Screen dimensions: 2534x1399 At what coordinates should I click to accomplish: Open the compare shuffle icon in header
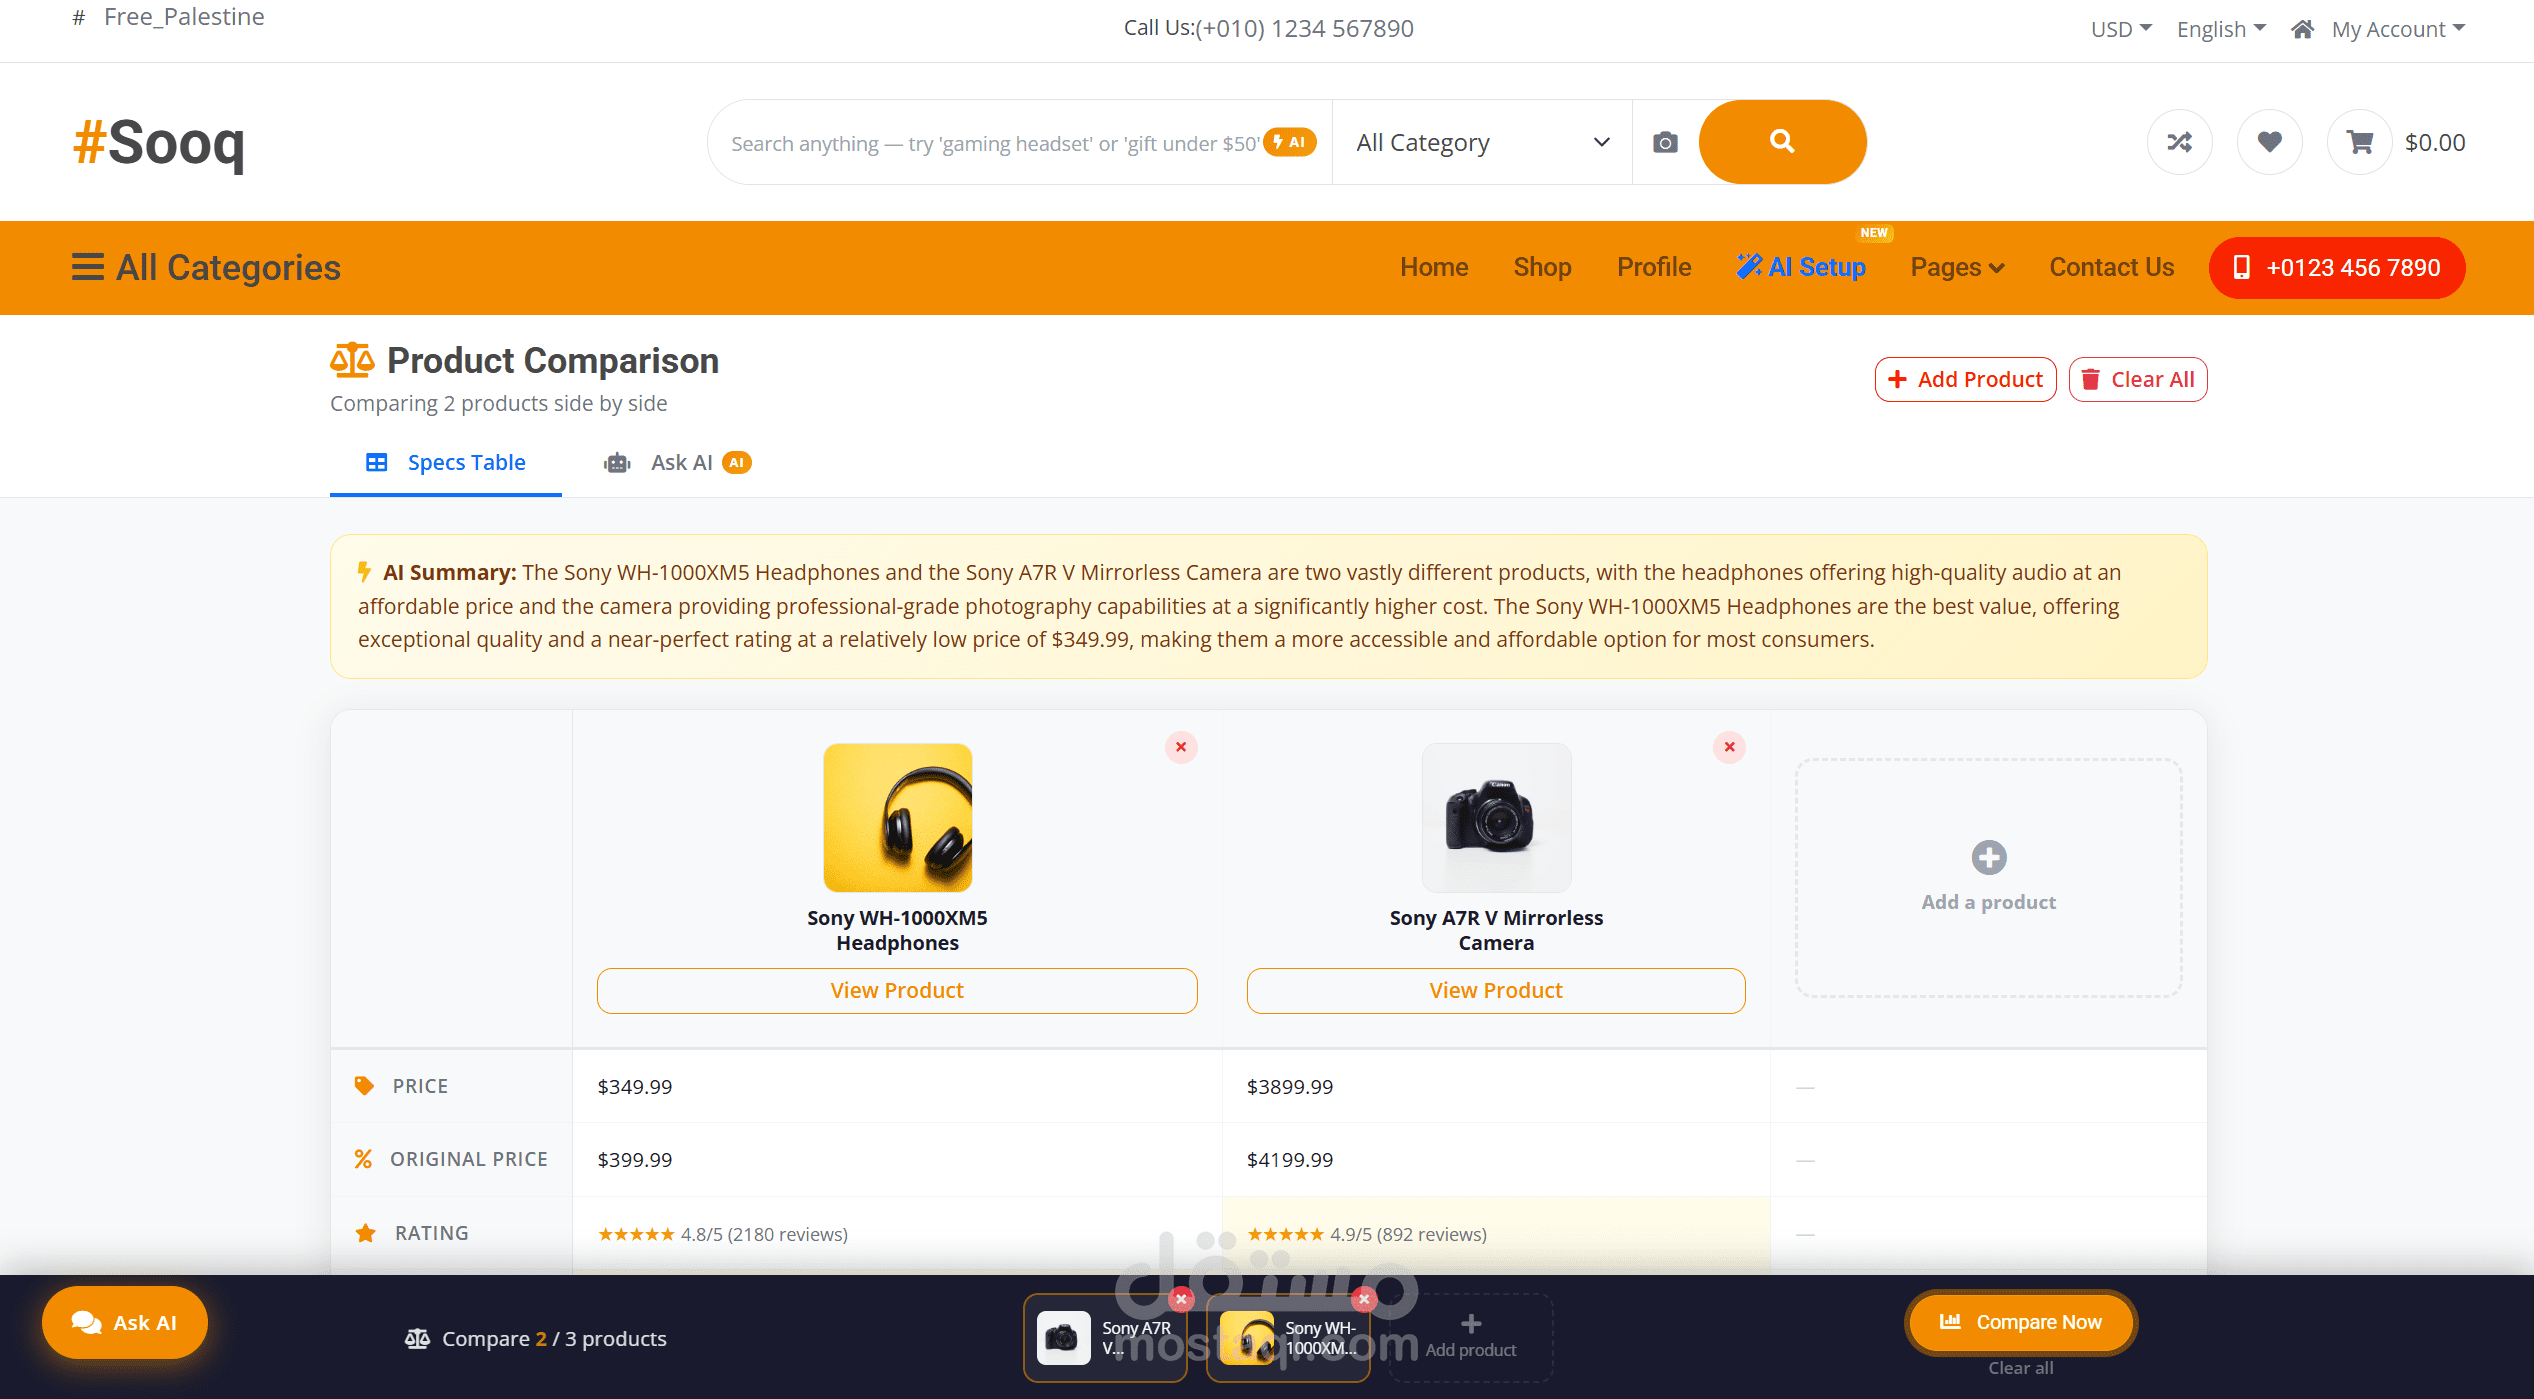2179,142
